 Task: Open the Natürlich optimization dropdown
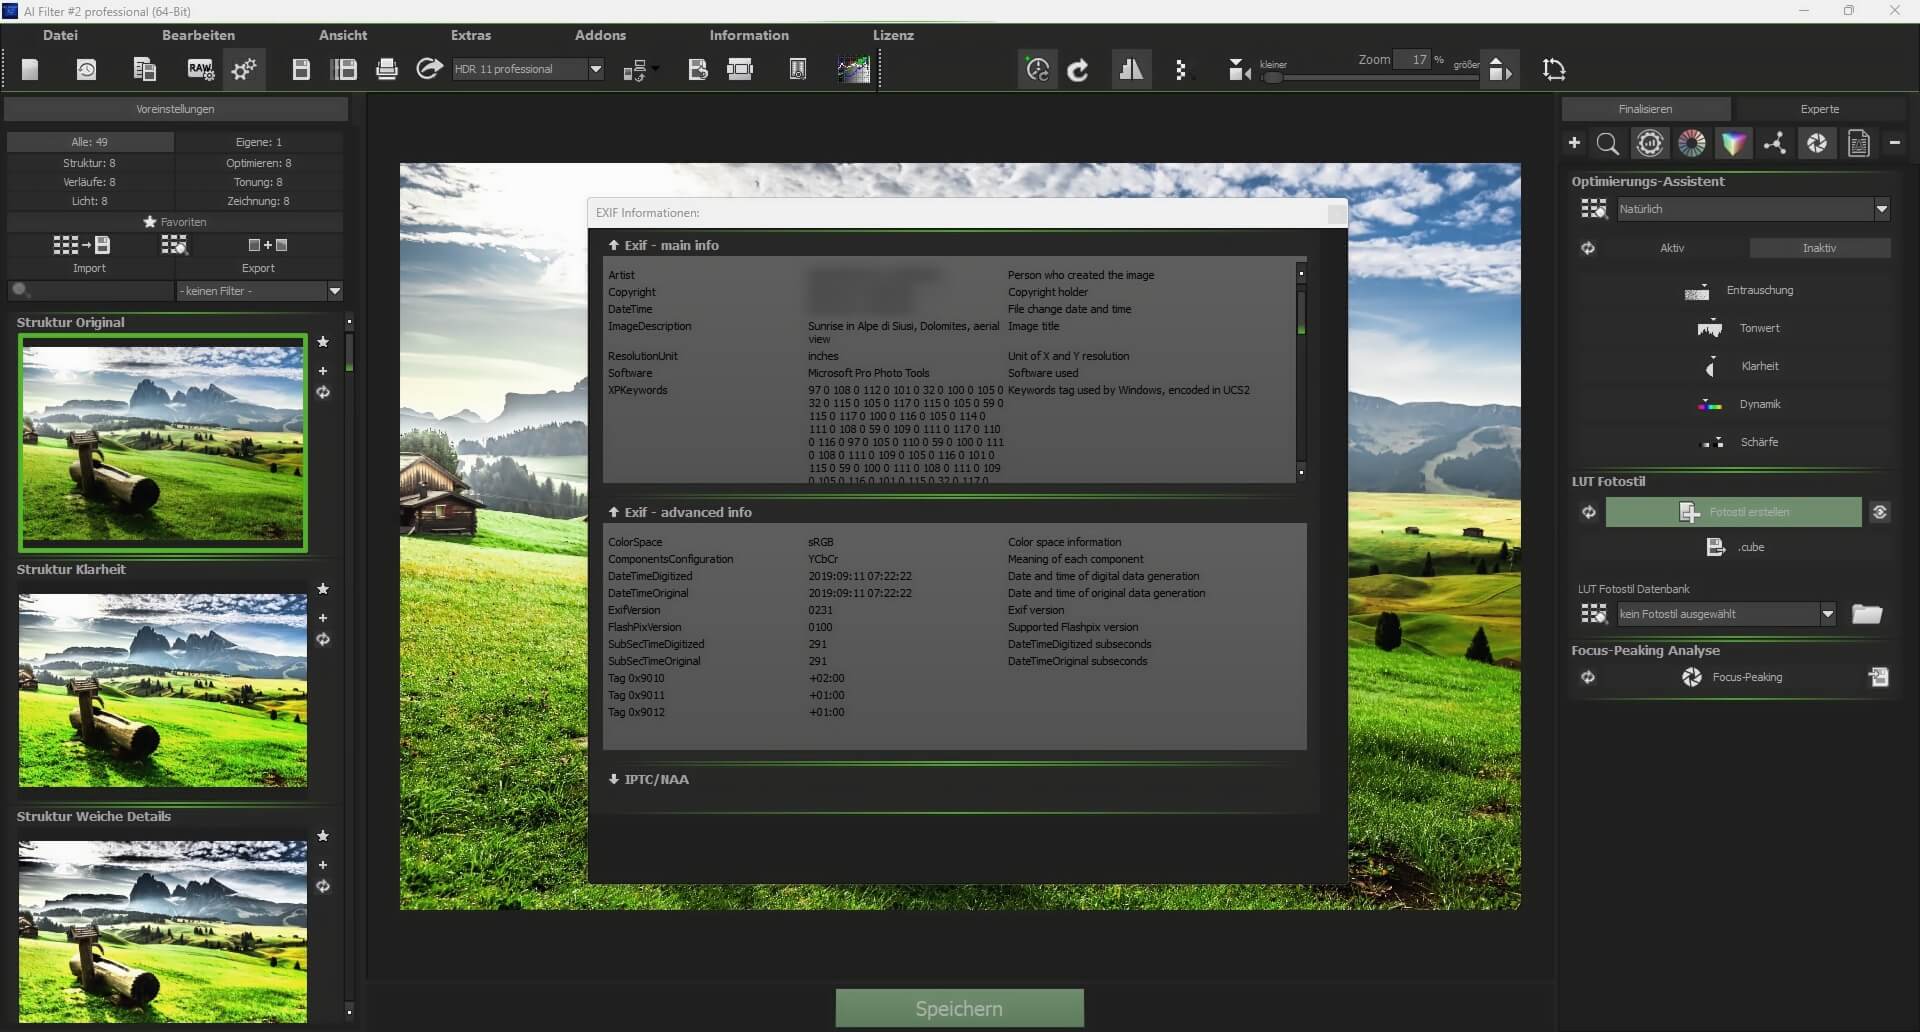[x=1883, y=209]
